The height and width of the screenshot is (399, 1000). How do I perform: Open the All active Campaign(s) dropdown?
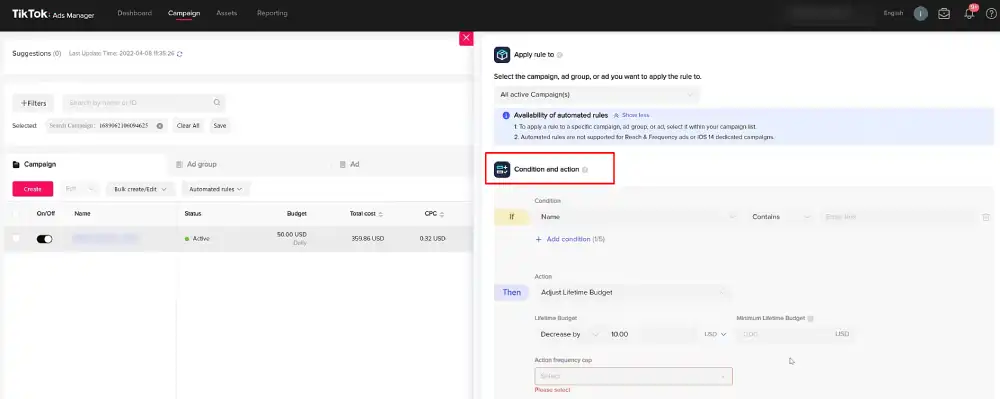point(597,94)
